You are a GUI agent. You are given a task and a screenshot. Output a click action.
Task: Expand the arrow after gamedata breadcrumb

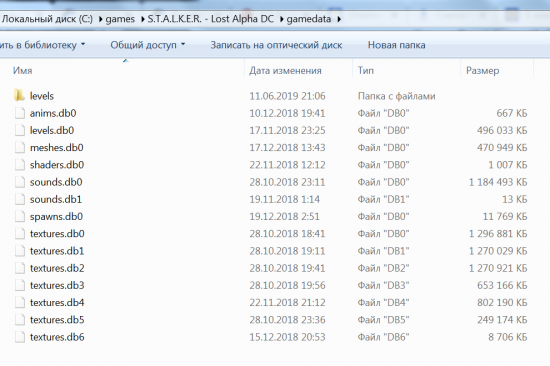coord(339,19)
